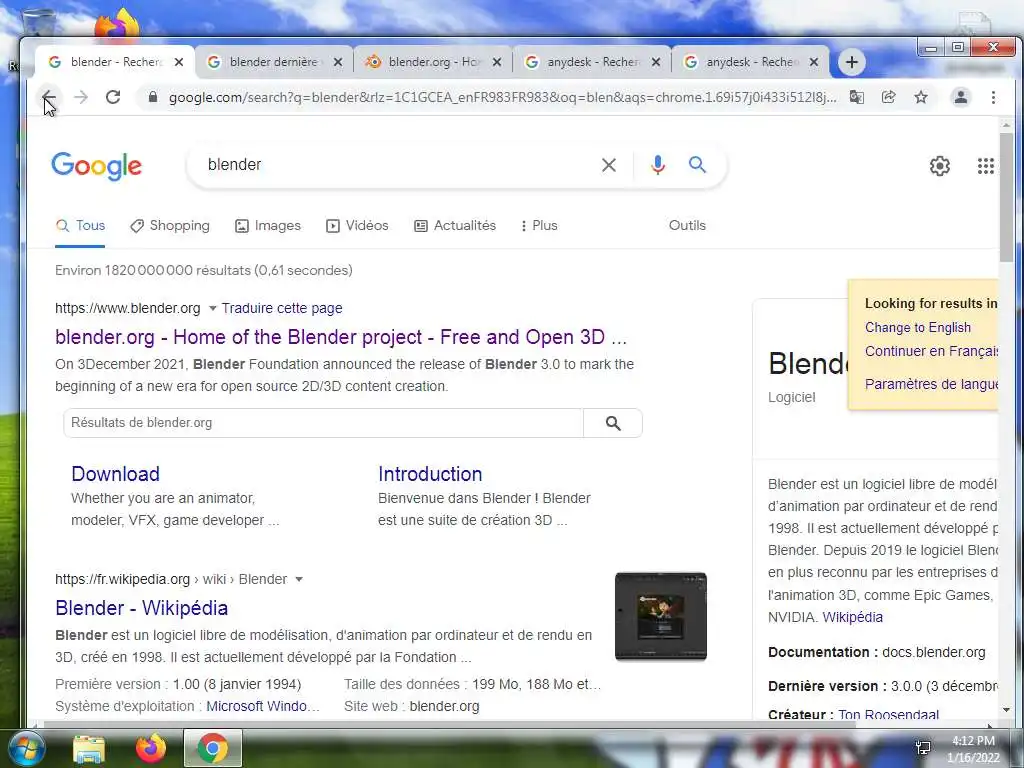Open the translate page icon in address bar
This screenshot has height=768, width=1024.
(856, 97)
